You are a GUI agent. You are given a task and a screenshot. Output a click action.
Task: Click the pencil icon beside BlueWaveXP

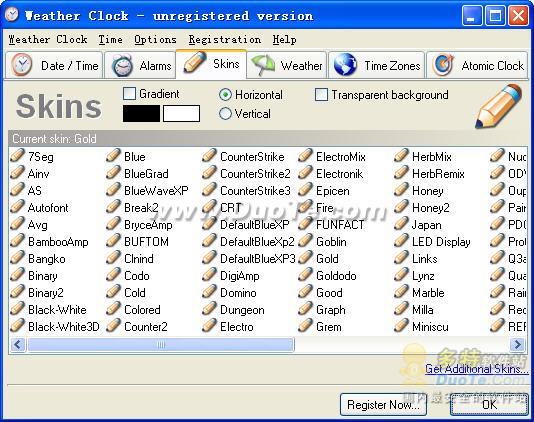click(113, 190)
